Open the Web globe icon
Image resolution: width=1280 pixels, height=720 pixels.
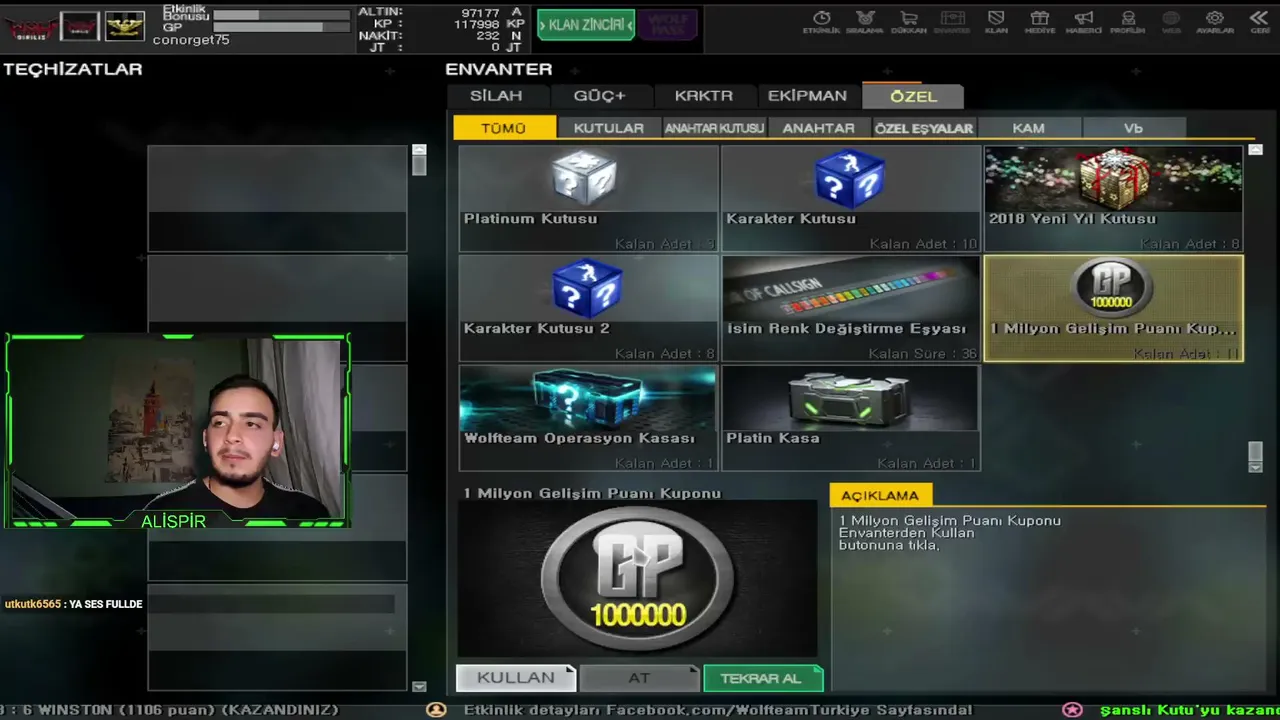coord(1171,22)
